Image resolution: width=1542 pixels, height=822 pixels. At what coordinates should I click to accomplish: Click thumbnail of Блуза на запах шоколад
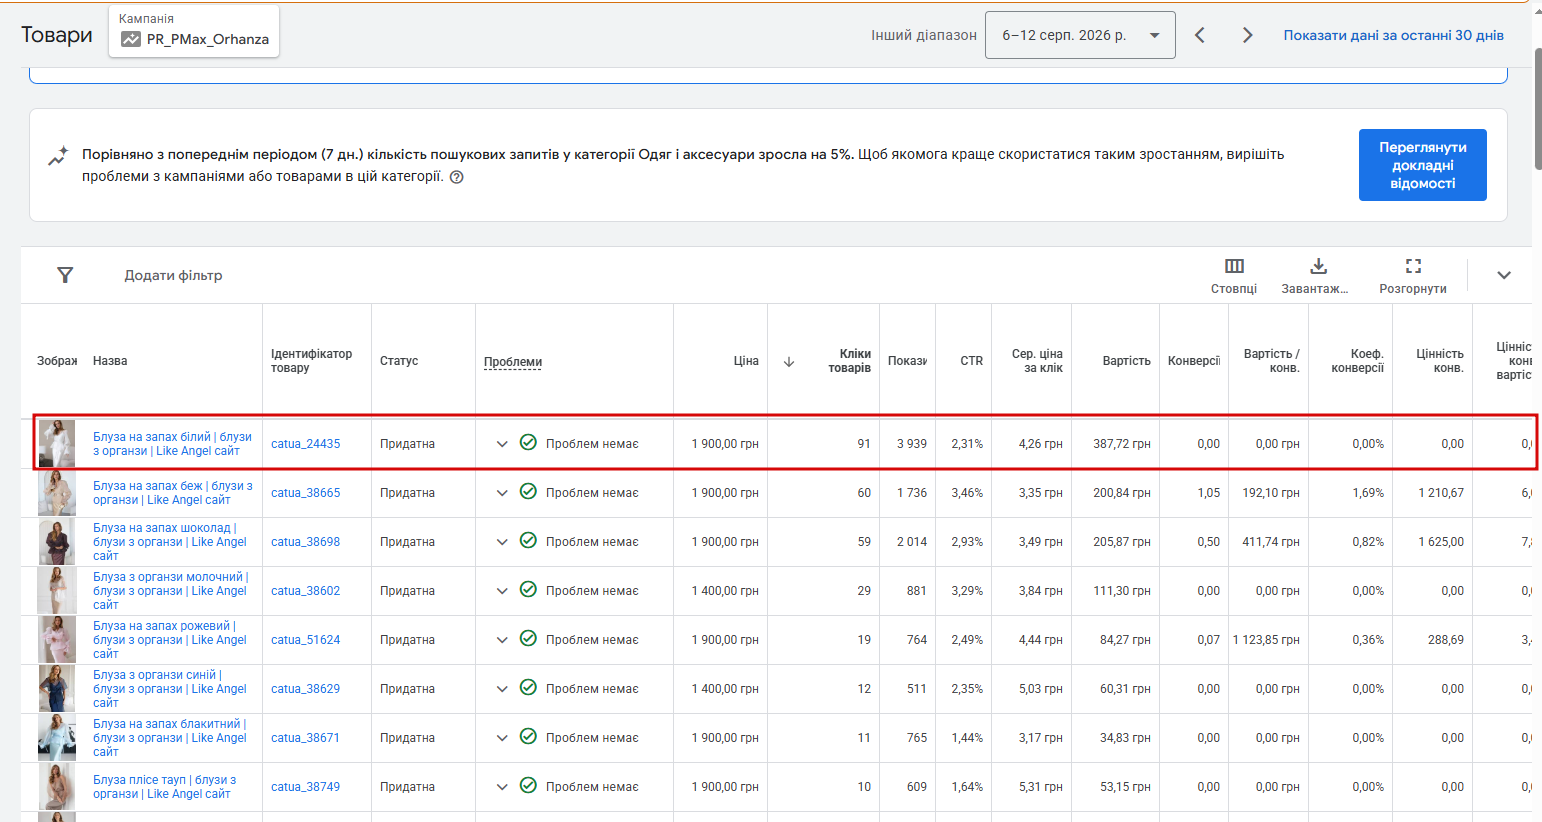pos(57,542)
